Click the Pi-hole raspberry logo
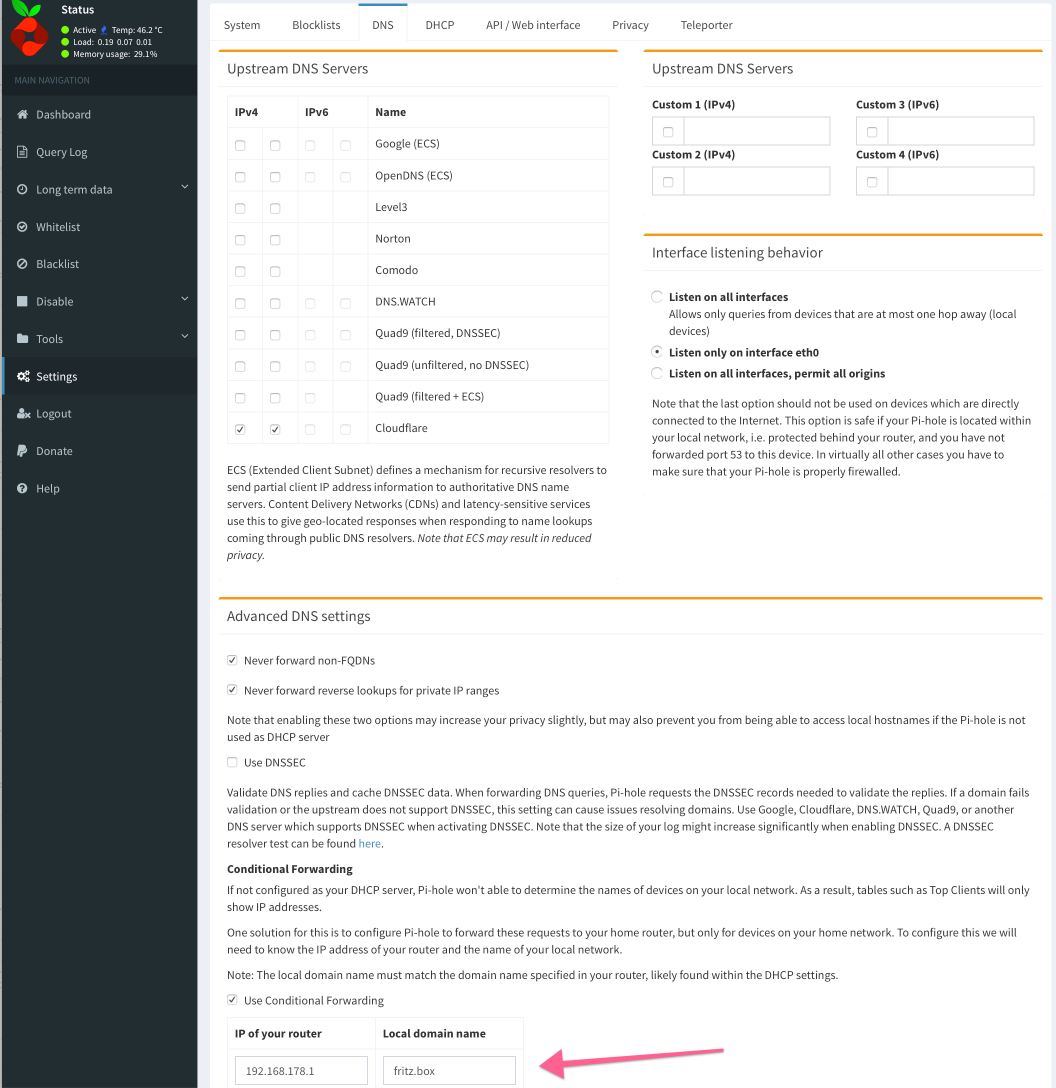The width and height of the screenshot is (1056, 1088). point(28,30)
